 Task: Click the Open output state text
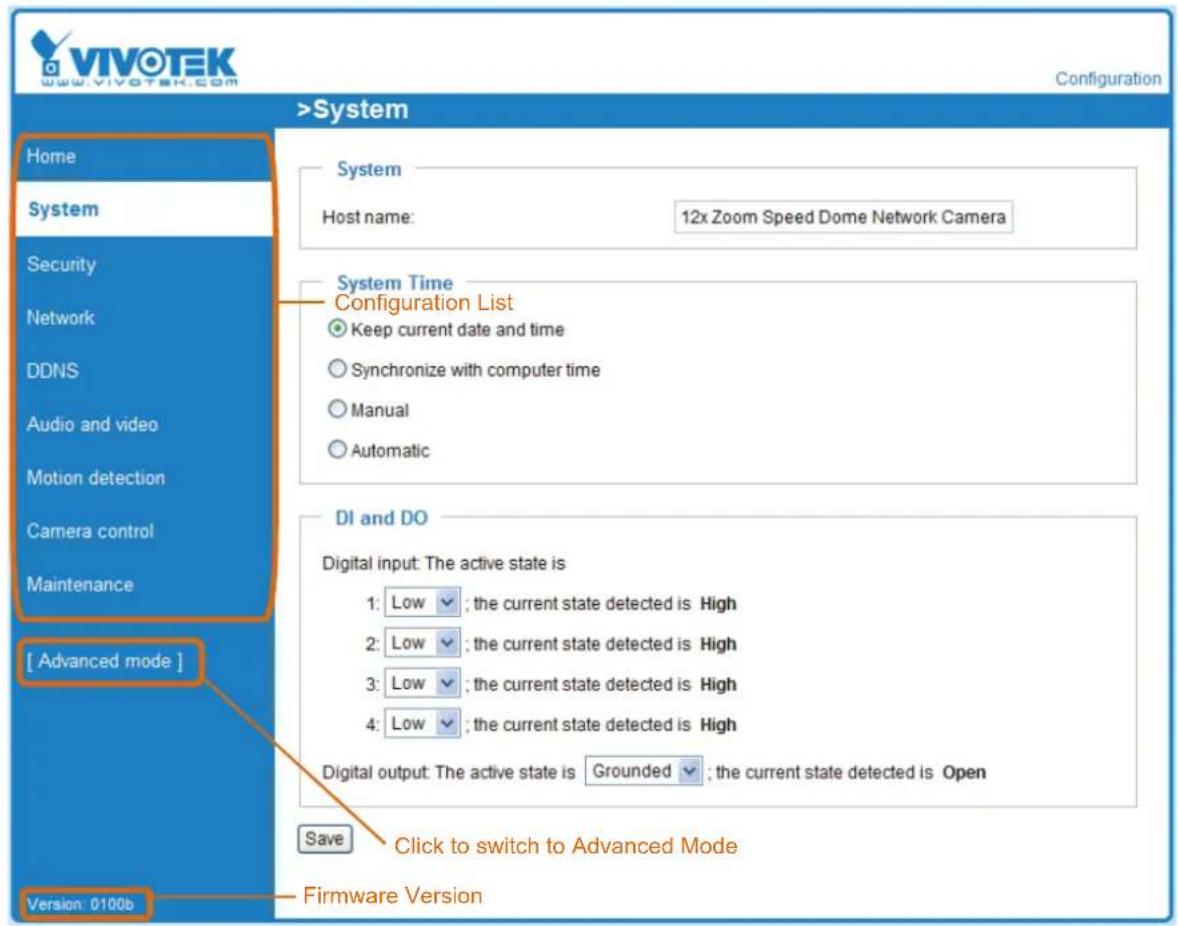pyautogui.click(x=965, y=773)
